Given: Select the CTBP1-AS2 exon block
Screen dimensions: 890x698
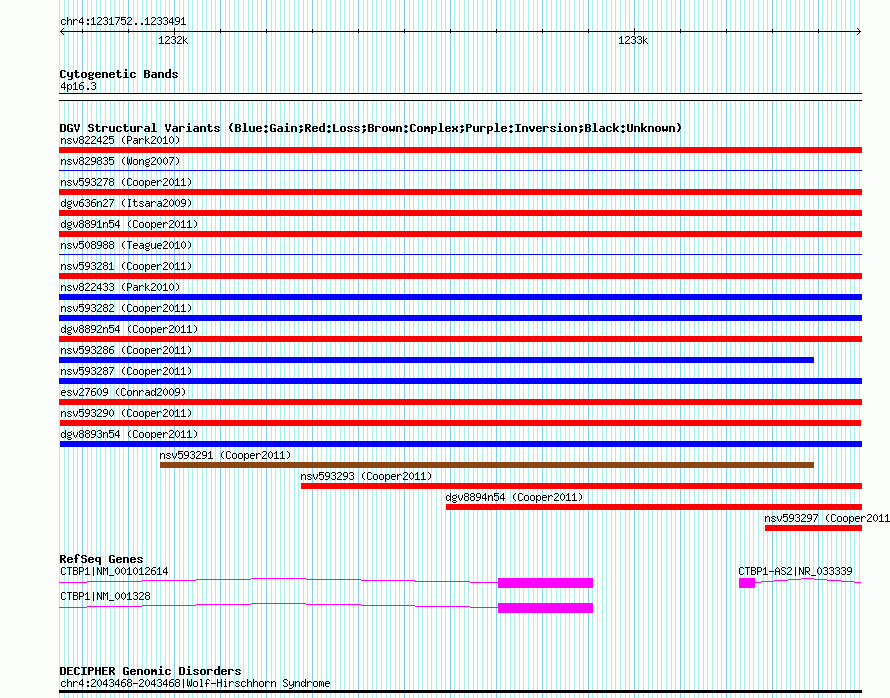Looking at the screenshot, I should (x=747, y=583).
